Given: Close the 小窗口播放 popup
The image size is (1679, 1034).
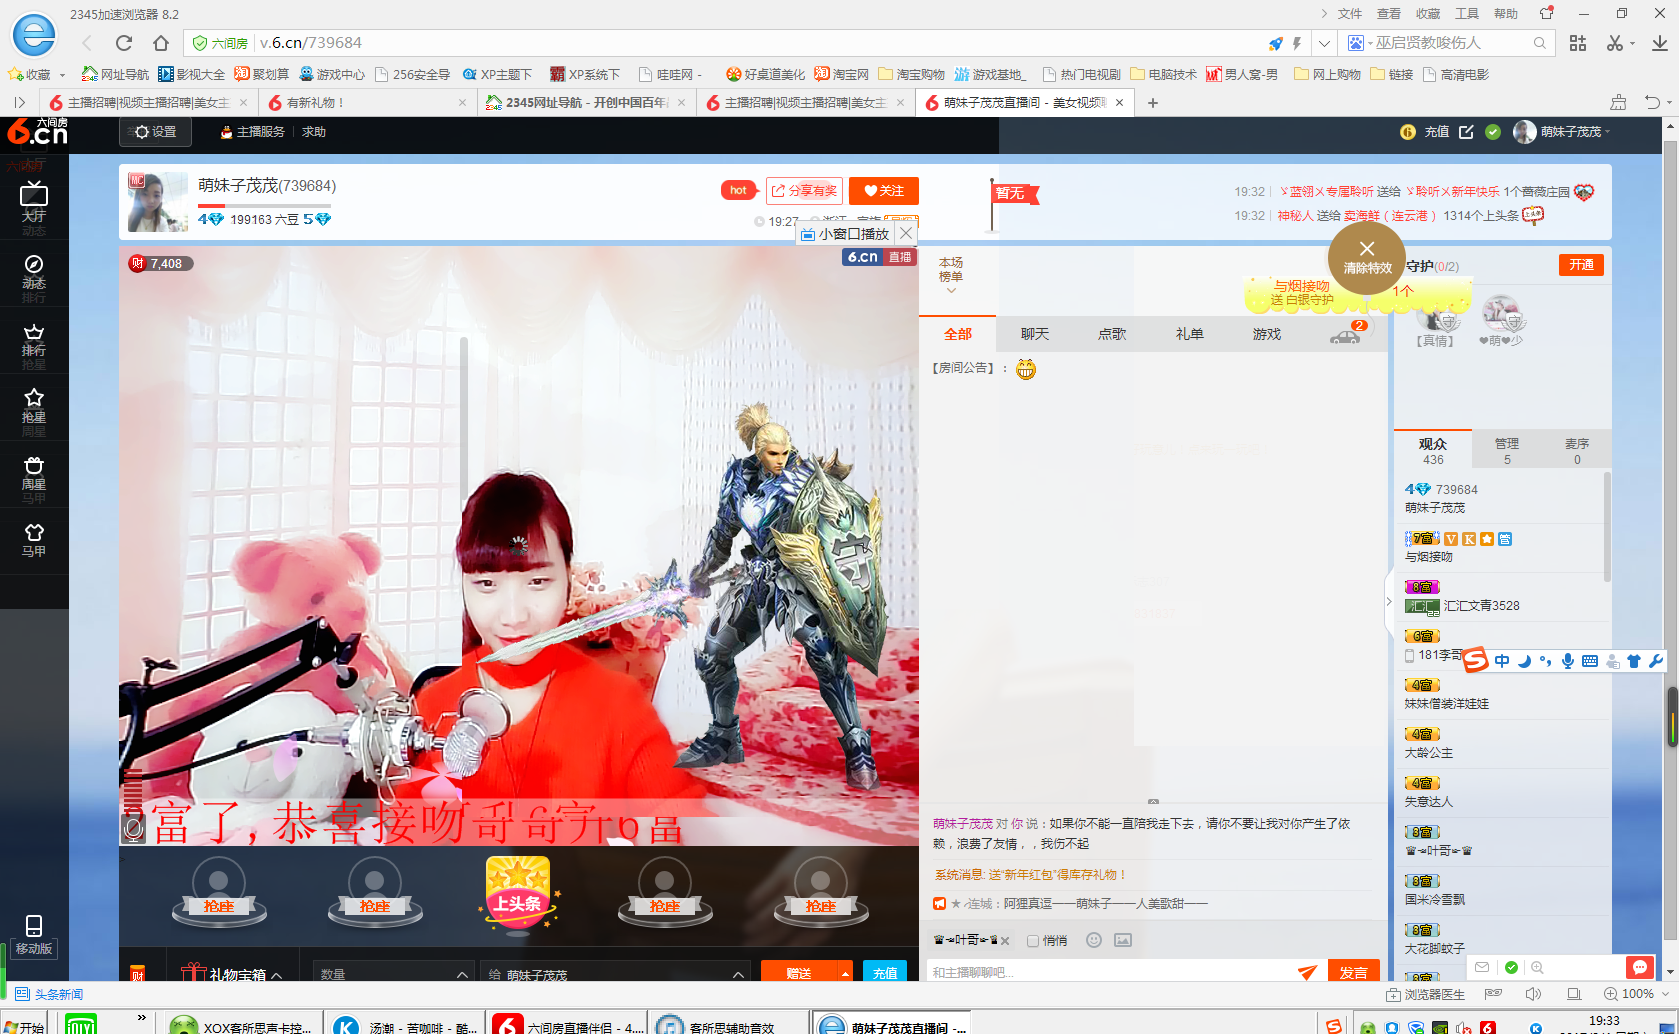Looking at the screenshot, I should 906,233.
